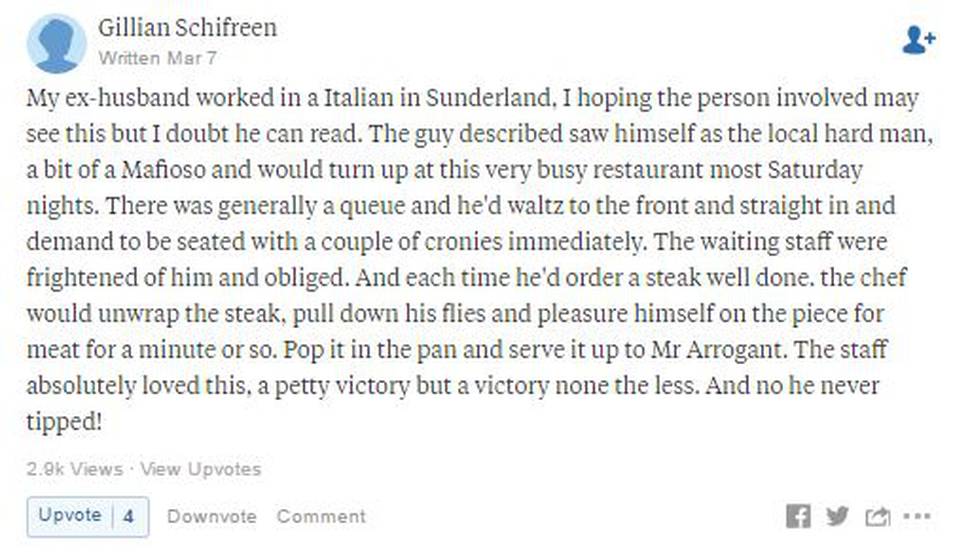Image resolution: width=970 pixels, height=553 pixels.
Task: Click the final word tipped! in answer
Action: click(64, 422)
